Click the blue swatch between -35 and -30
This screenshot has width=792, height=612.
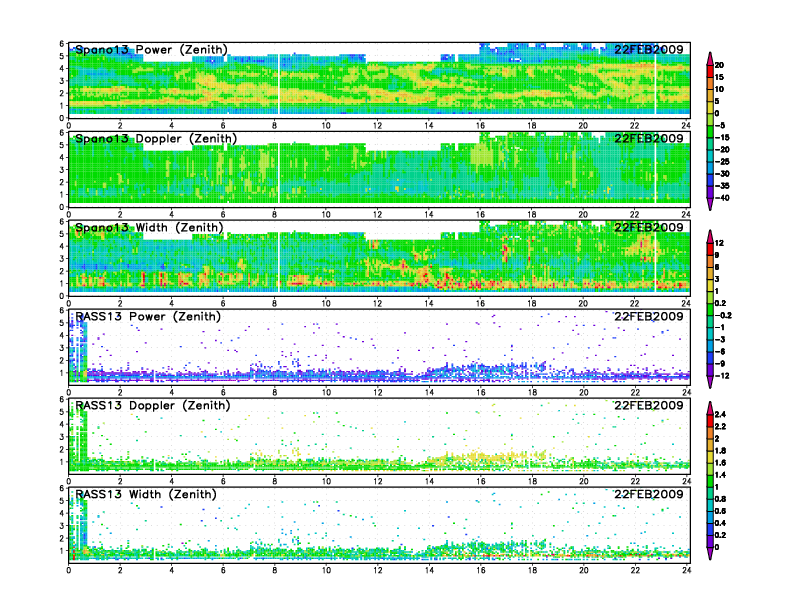710,180
